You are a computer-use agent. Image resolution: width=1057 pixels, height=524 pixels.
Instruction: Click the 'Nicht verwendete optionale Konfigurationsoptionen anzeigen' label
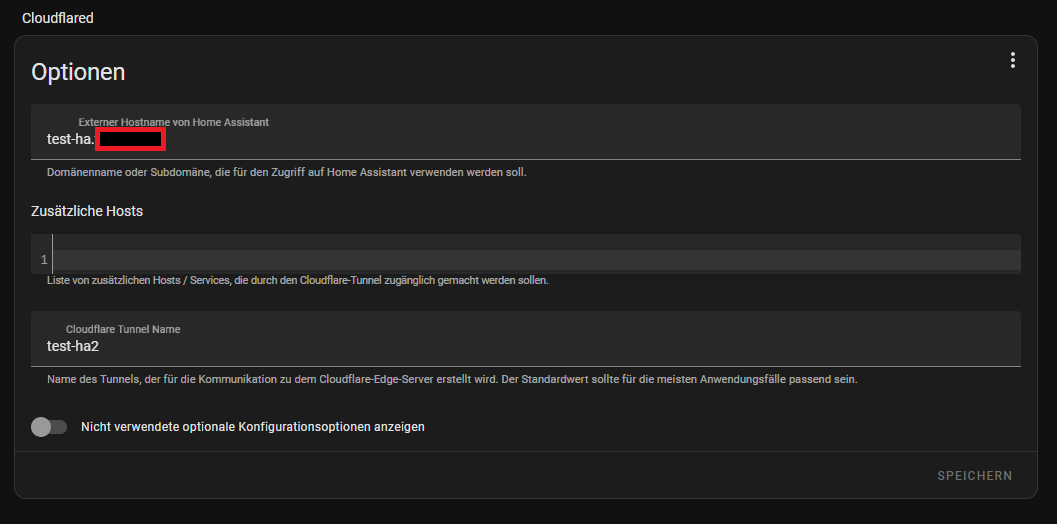pyautogui.click(x=252, y=427)
